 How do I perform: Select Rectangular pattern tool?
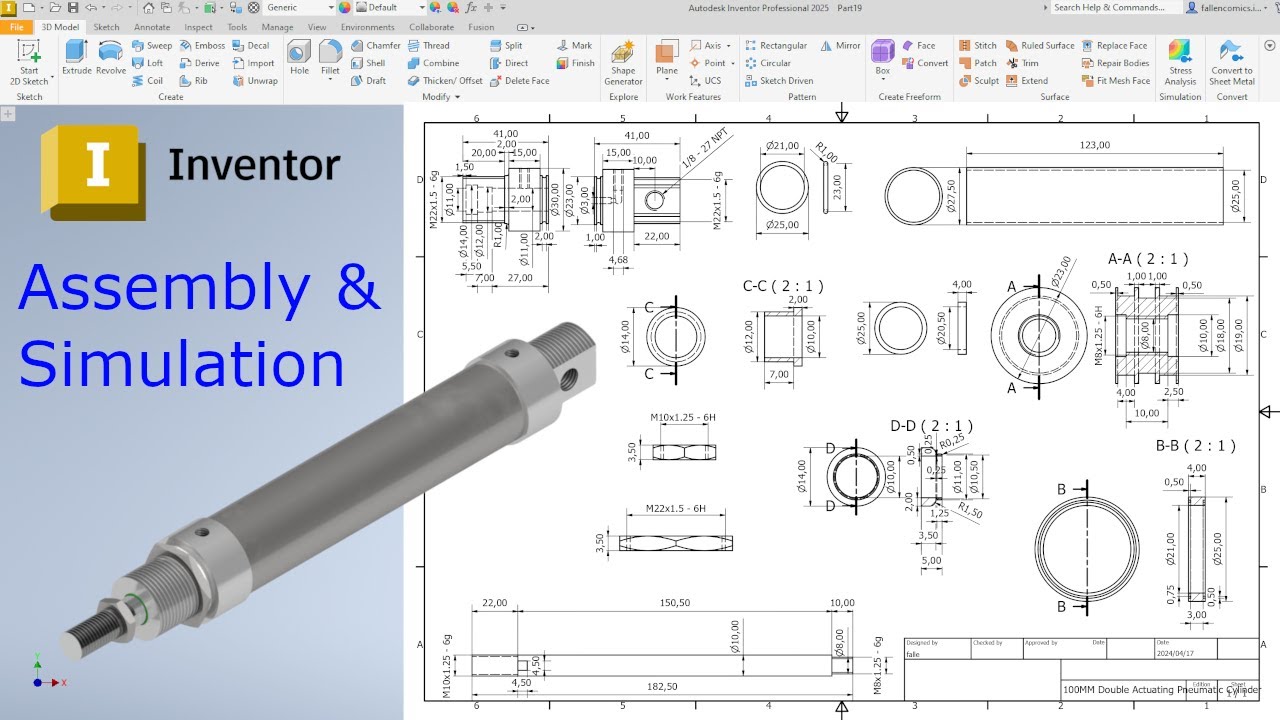point(775,45)
